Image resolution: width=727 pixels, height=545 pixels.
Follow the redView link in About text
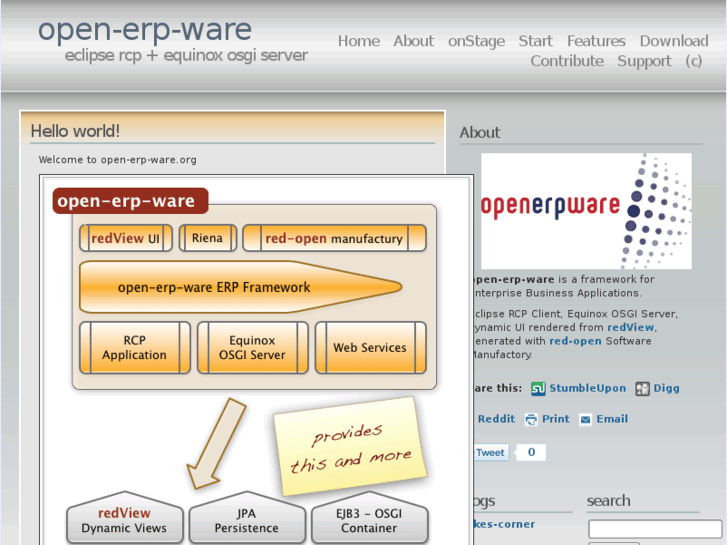click(x=630, y=327)
